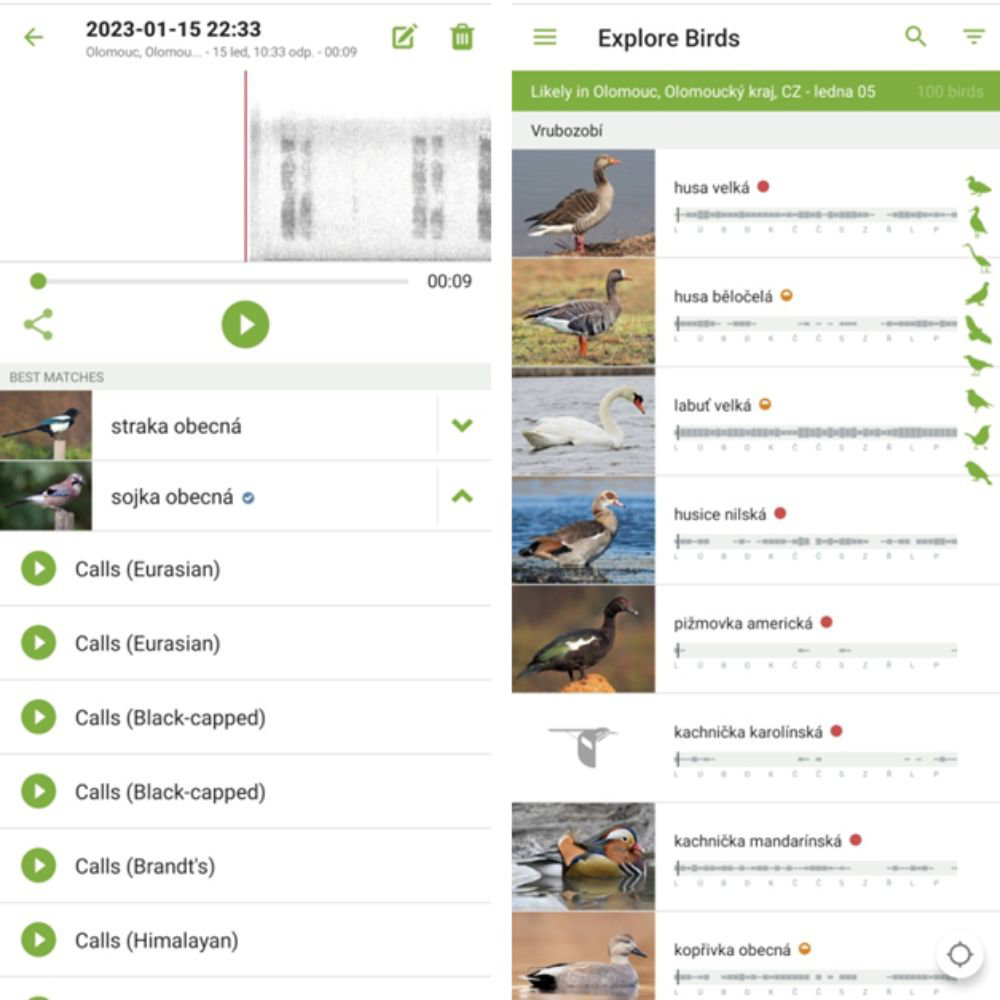Expand the straka obecná match
1000x1000 pixels.
click(x=462, y=425)
